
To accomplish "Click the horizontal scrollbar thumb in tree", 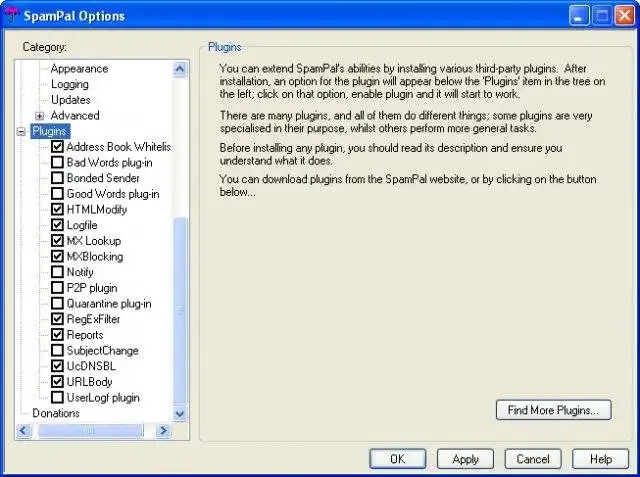I will tap(91, 430).
